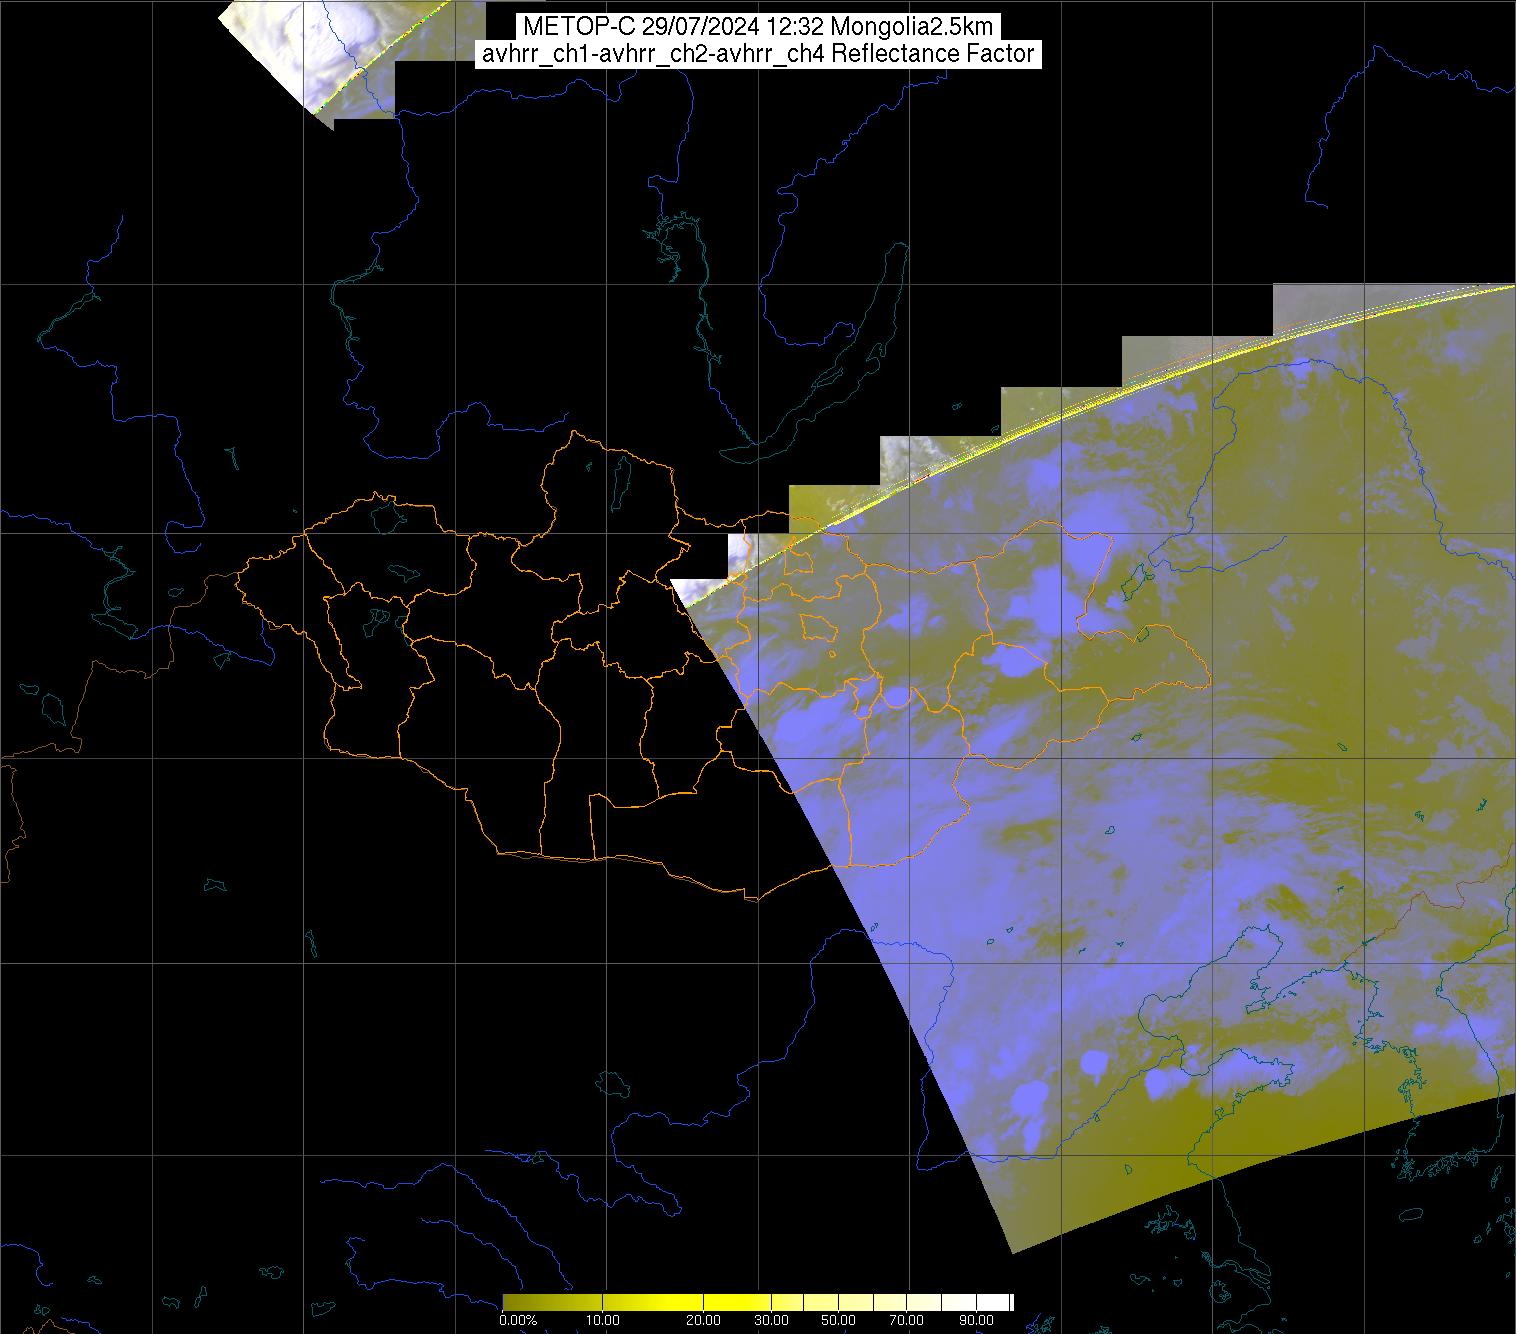Click the "30.00" color bar label
Image resolution: width=1516 pixels, height=1334 pixels.
click(x=771, y=1320)
